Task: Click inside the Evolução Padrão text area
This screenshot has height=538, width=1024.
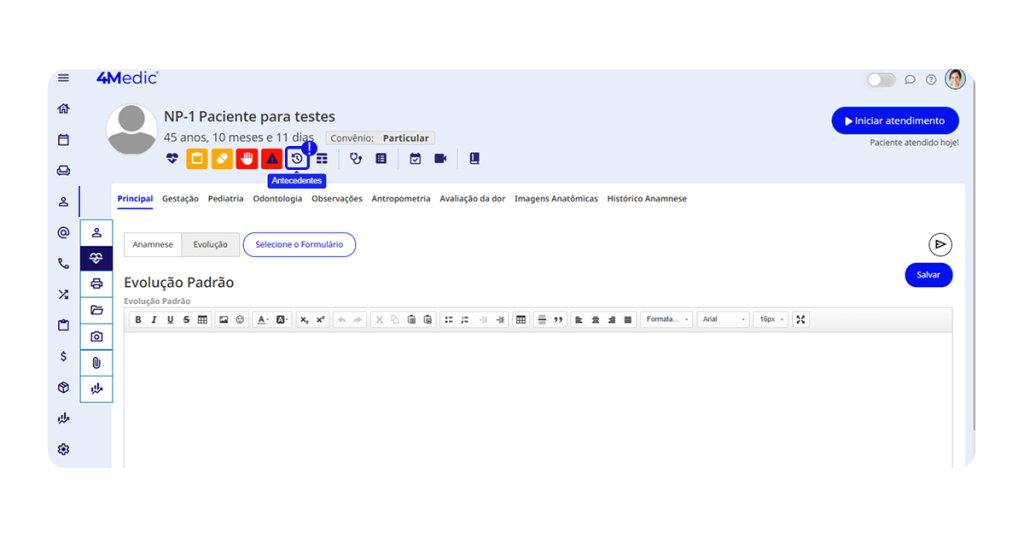Action: [x=538, y=400]
